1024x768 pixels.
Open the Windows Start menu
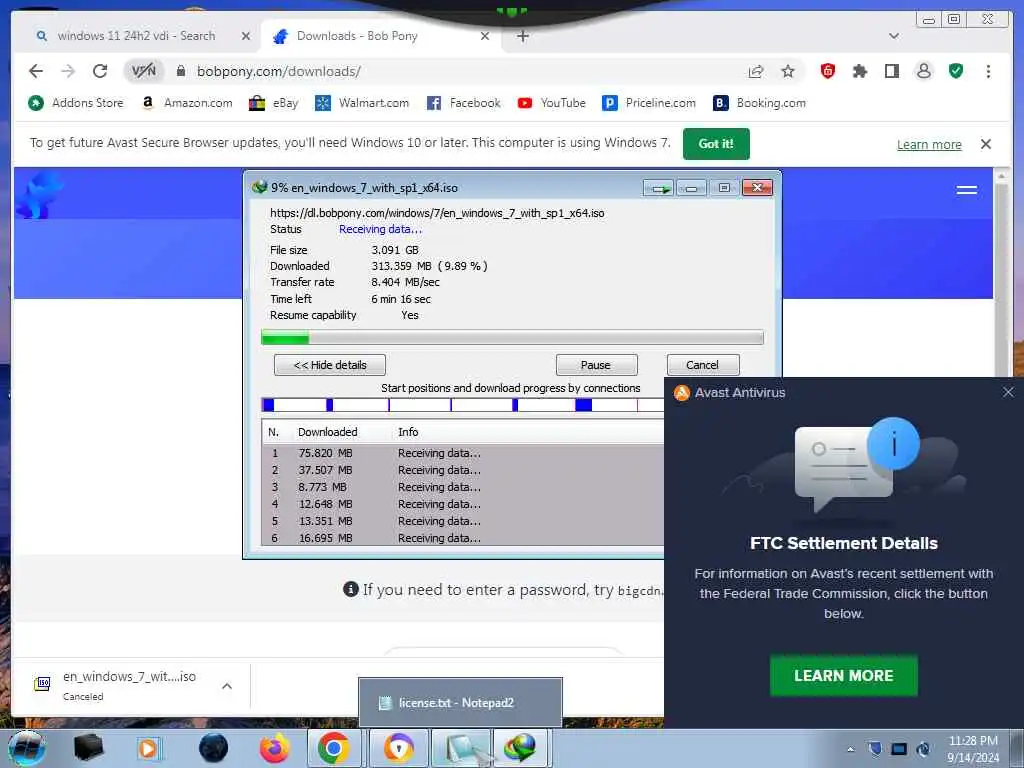click(26, 748)
